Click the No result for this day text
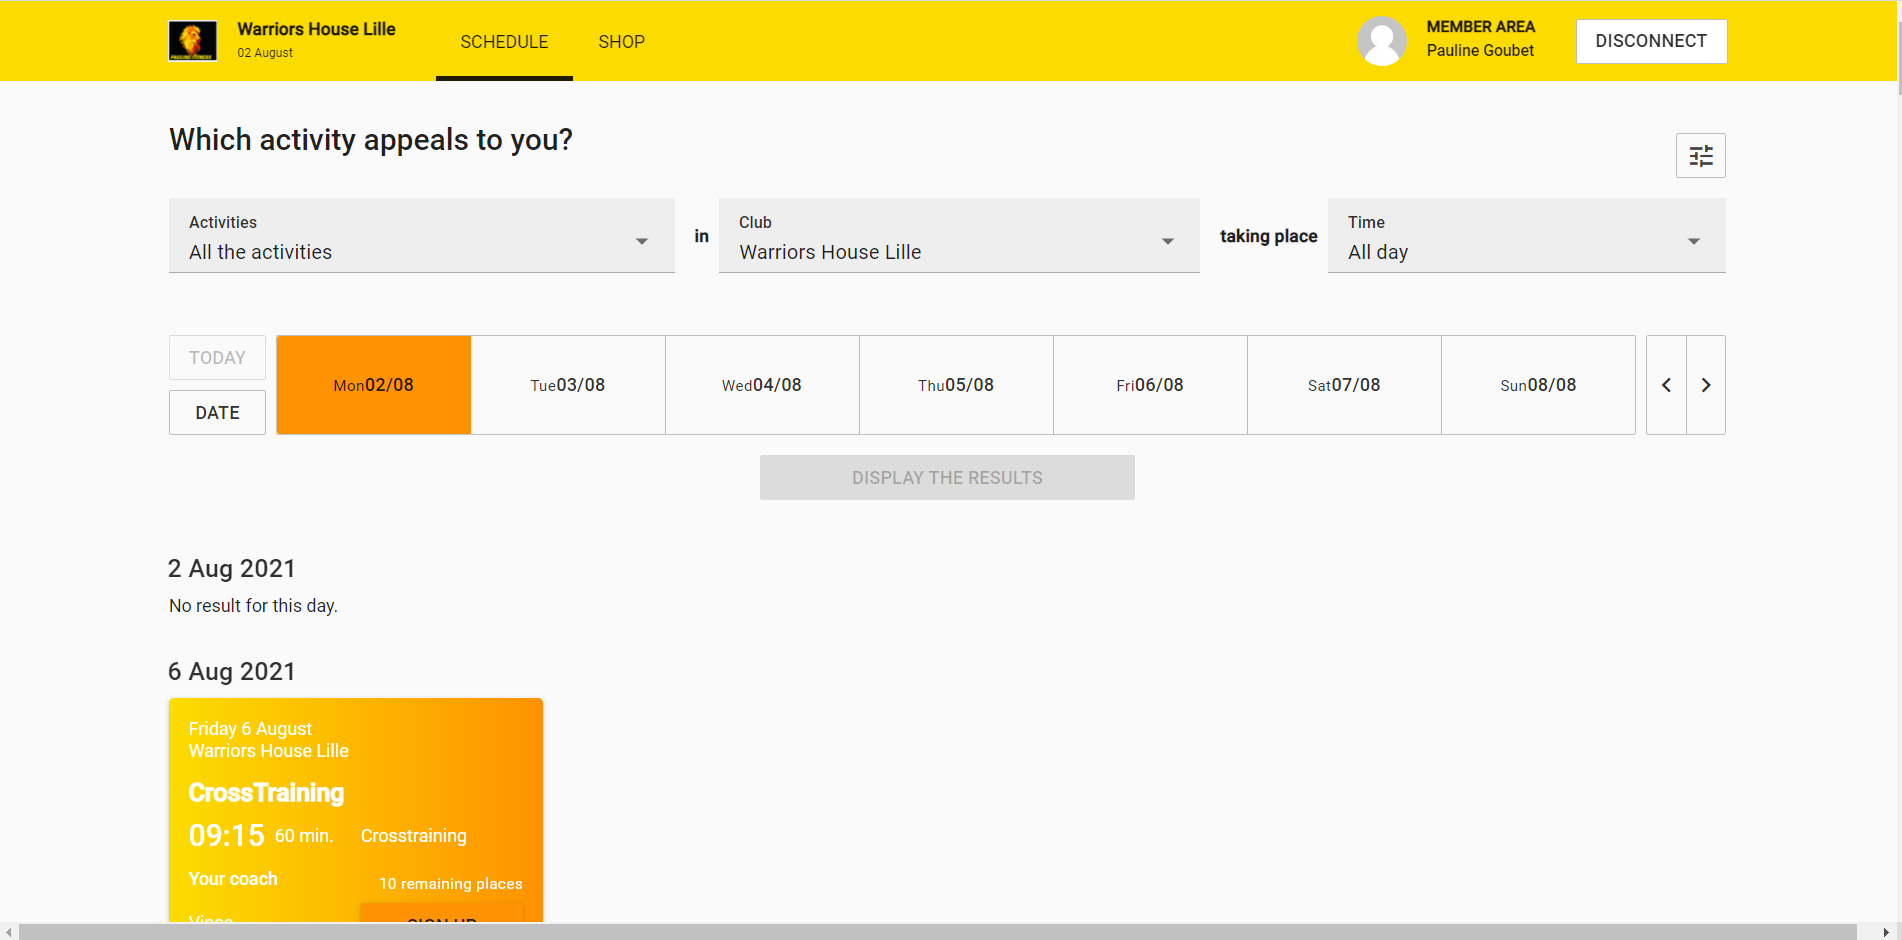Screen dimensions: 1902x940 (253, 606)
